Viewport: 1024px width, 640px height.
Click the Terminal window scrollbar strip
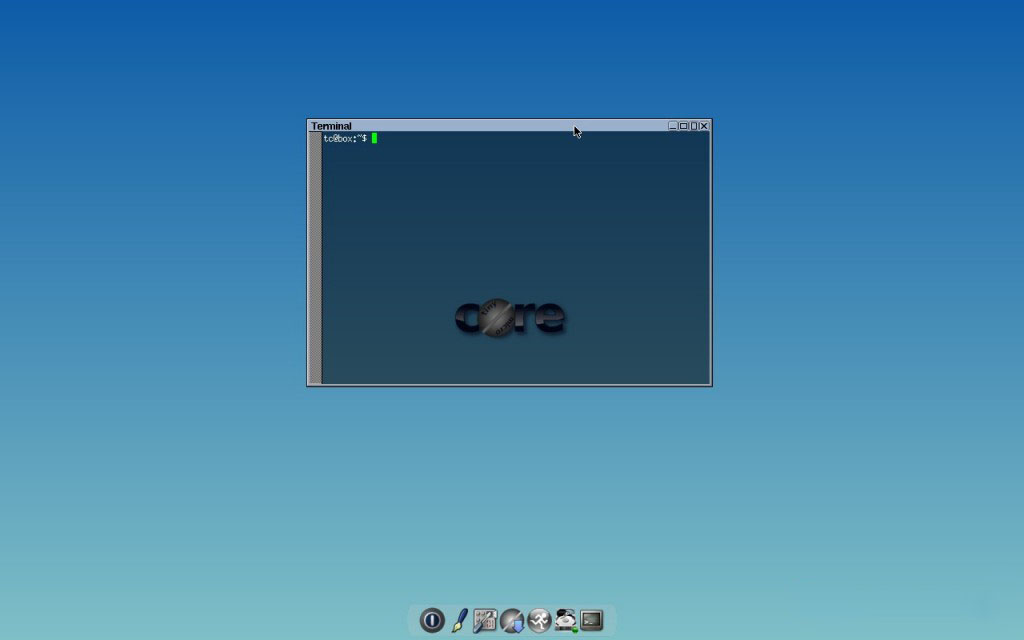coord(315,258)
